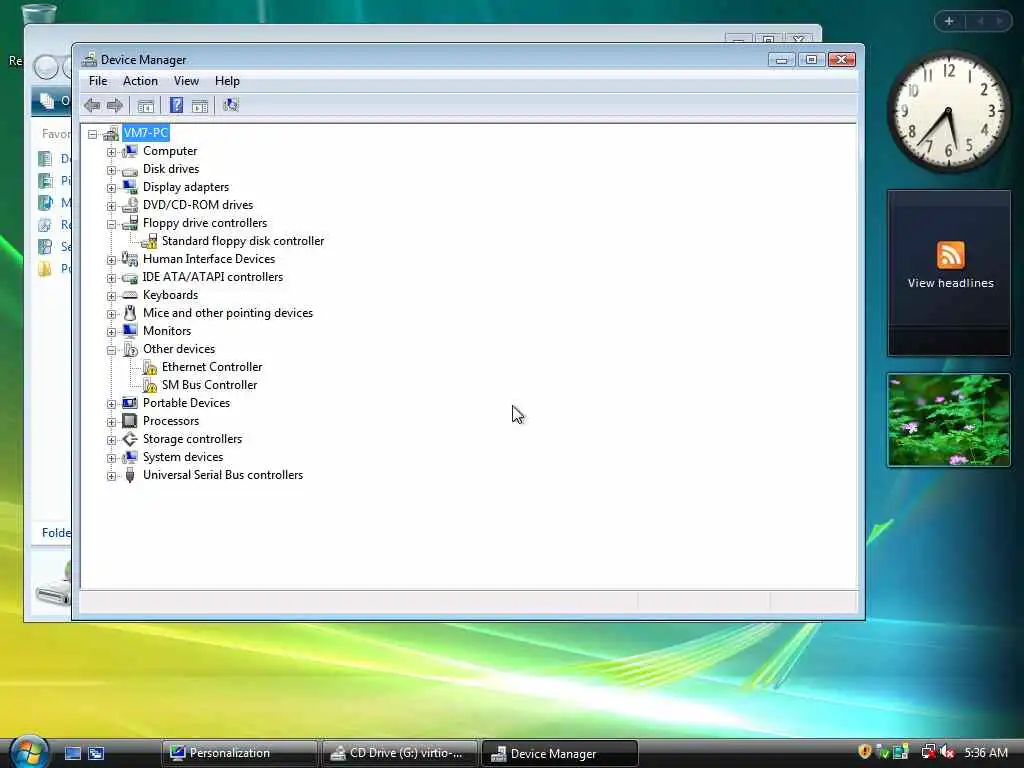Select the Floppy drive controllers category icon
Viewport: 1024px width, 768px height.
[130, 223]
